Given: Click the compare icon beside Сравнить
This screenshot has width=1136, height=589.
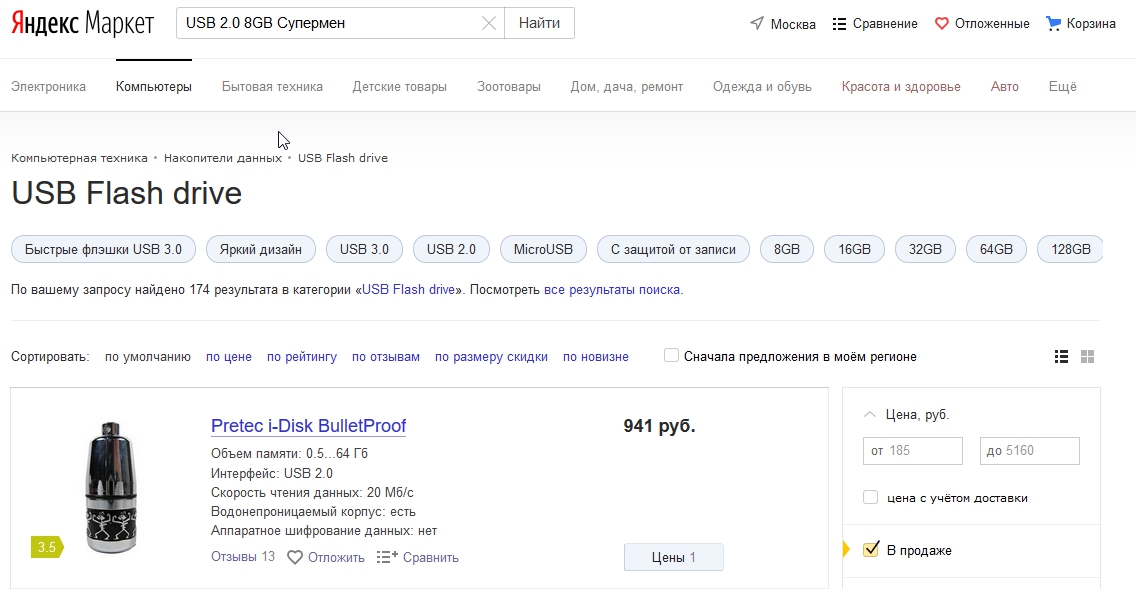Looking at the screenshot, I should (x=387, y=557).
